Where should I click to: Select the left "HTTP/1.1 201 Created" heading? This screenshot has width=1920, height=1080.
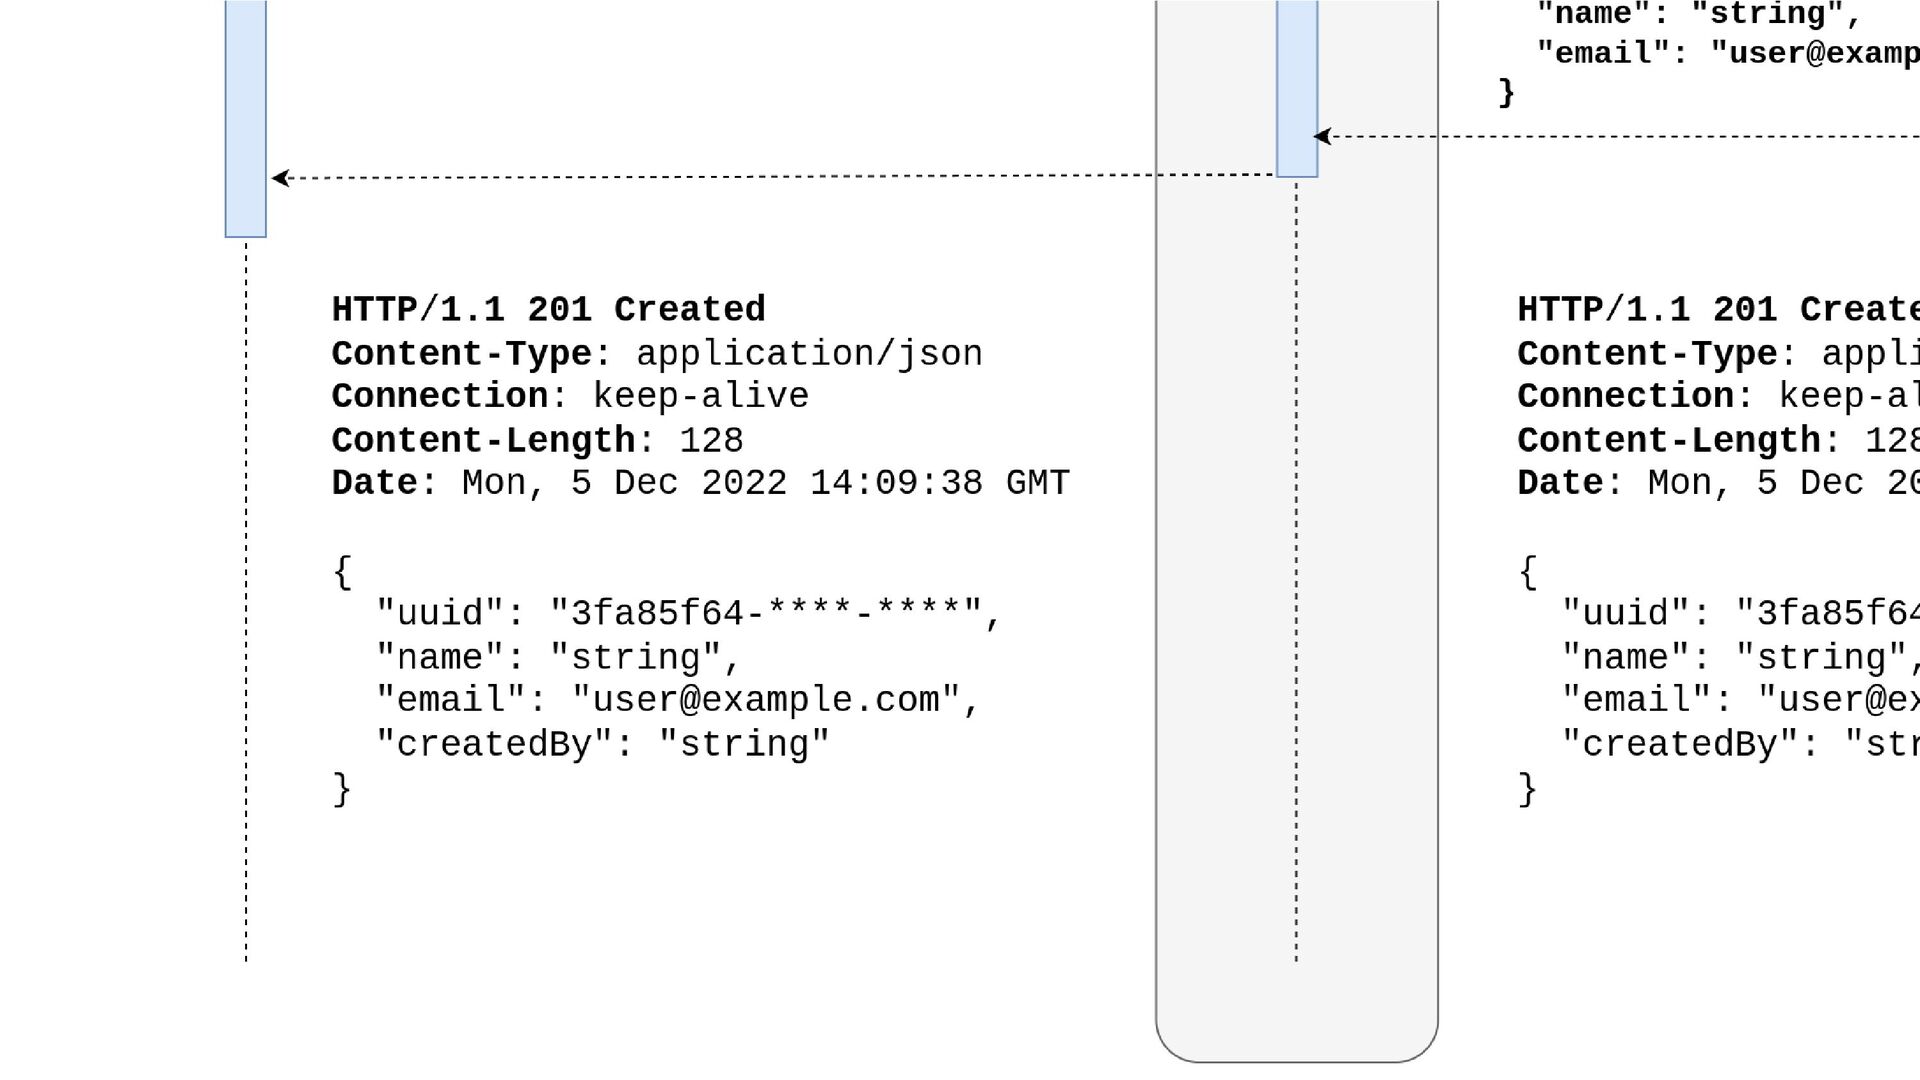point(548,309)
